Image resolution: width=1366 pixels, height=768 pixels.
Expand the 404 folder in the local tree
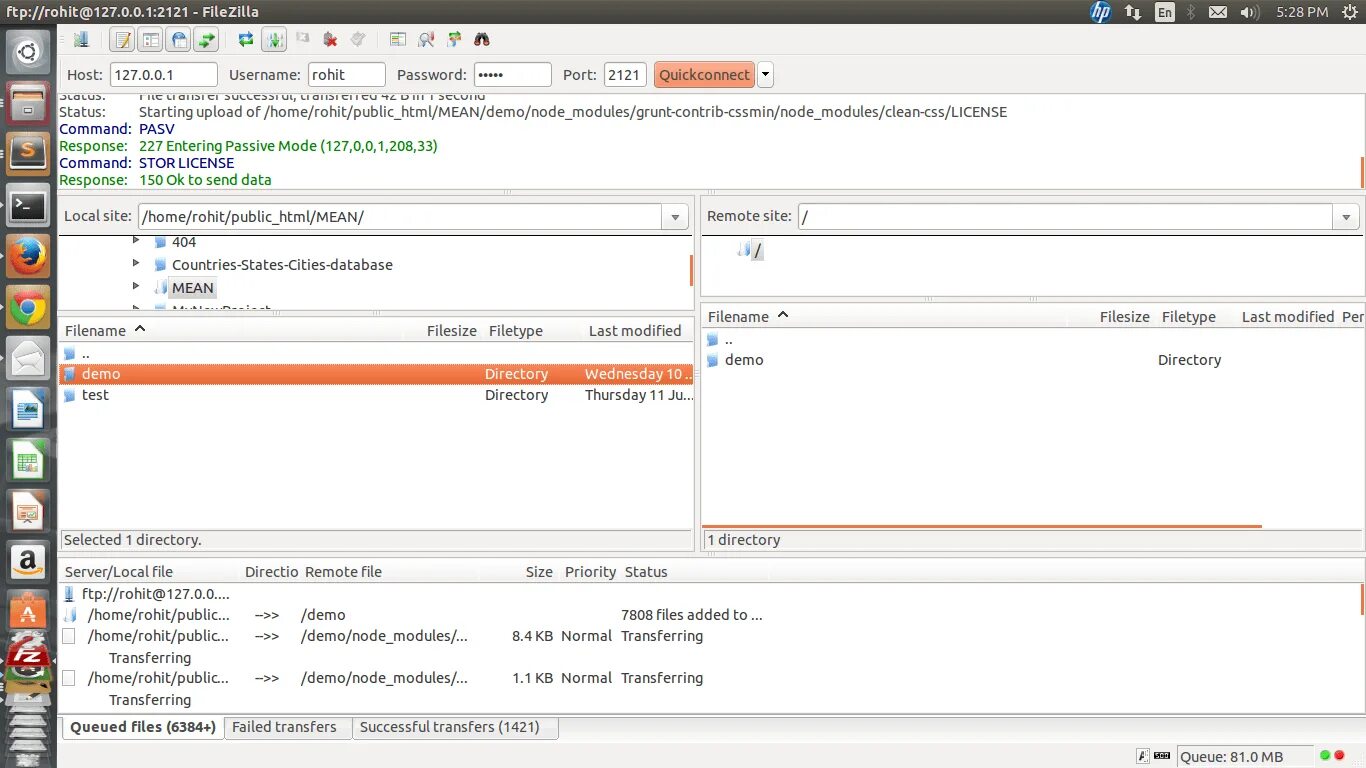pyautogui.click(x=136, y=241)
